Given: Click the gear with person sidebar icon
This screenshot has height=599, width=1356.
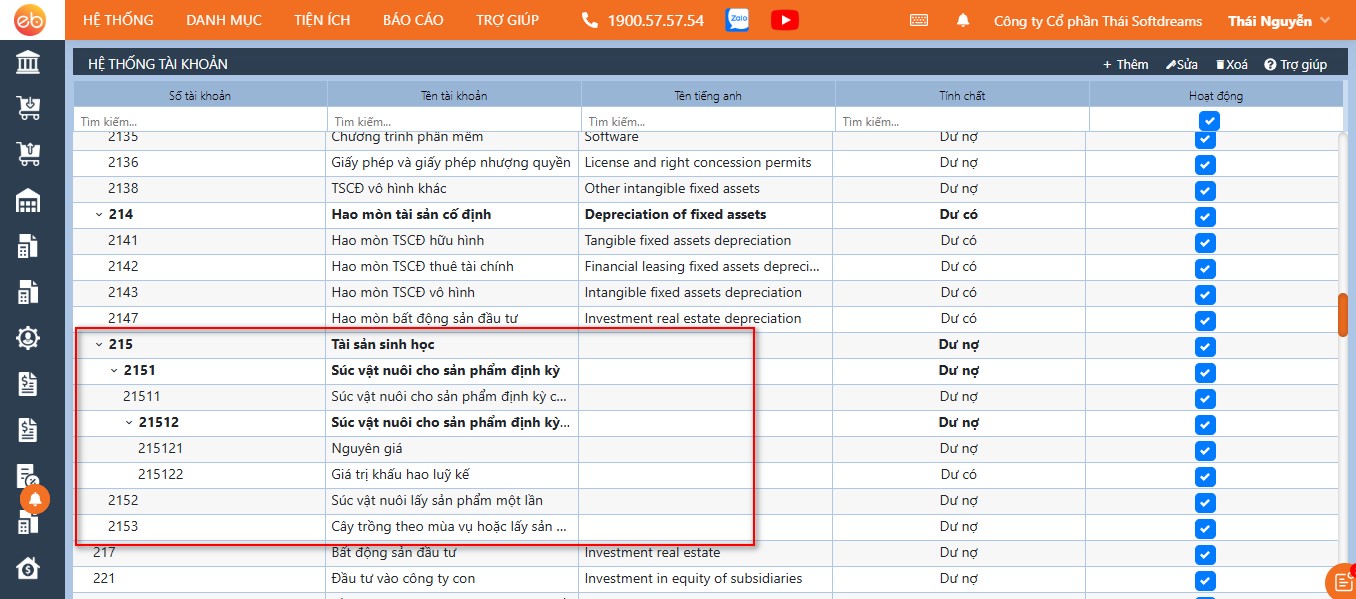Looking at the screenshot, I should coord(28,338).
